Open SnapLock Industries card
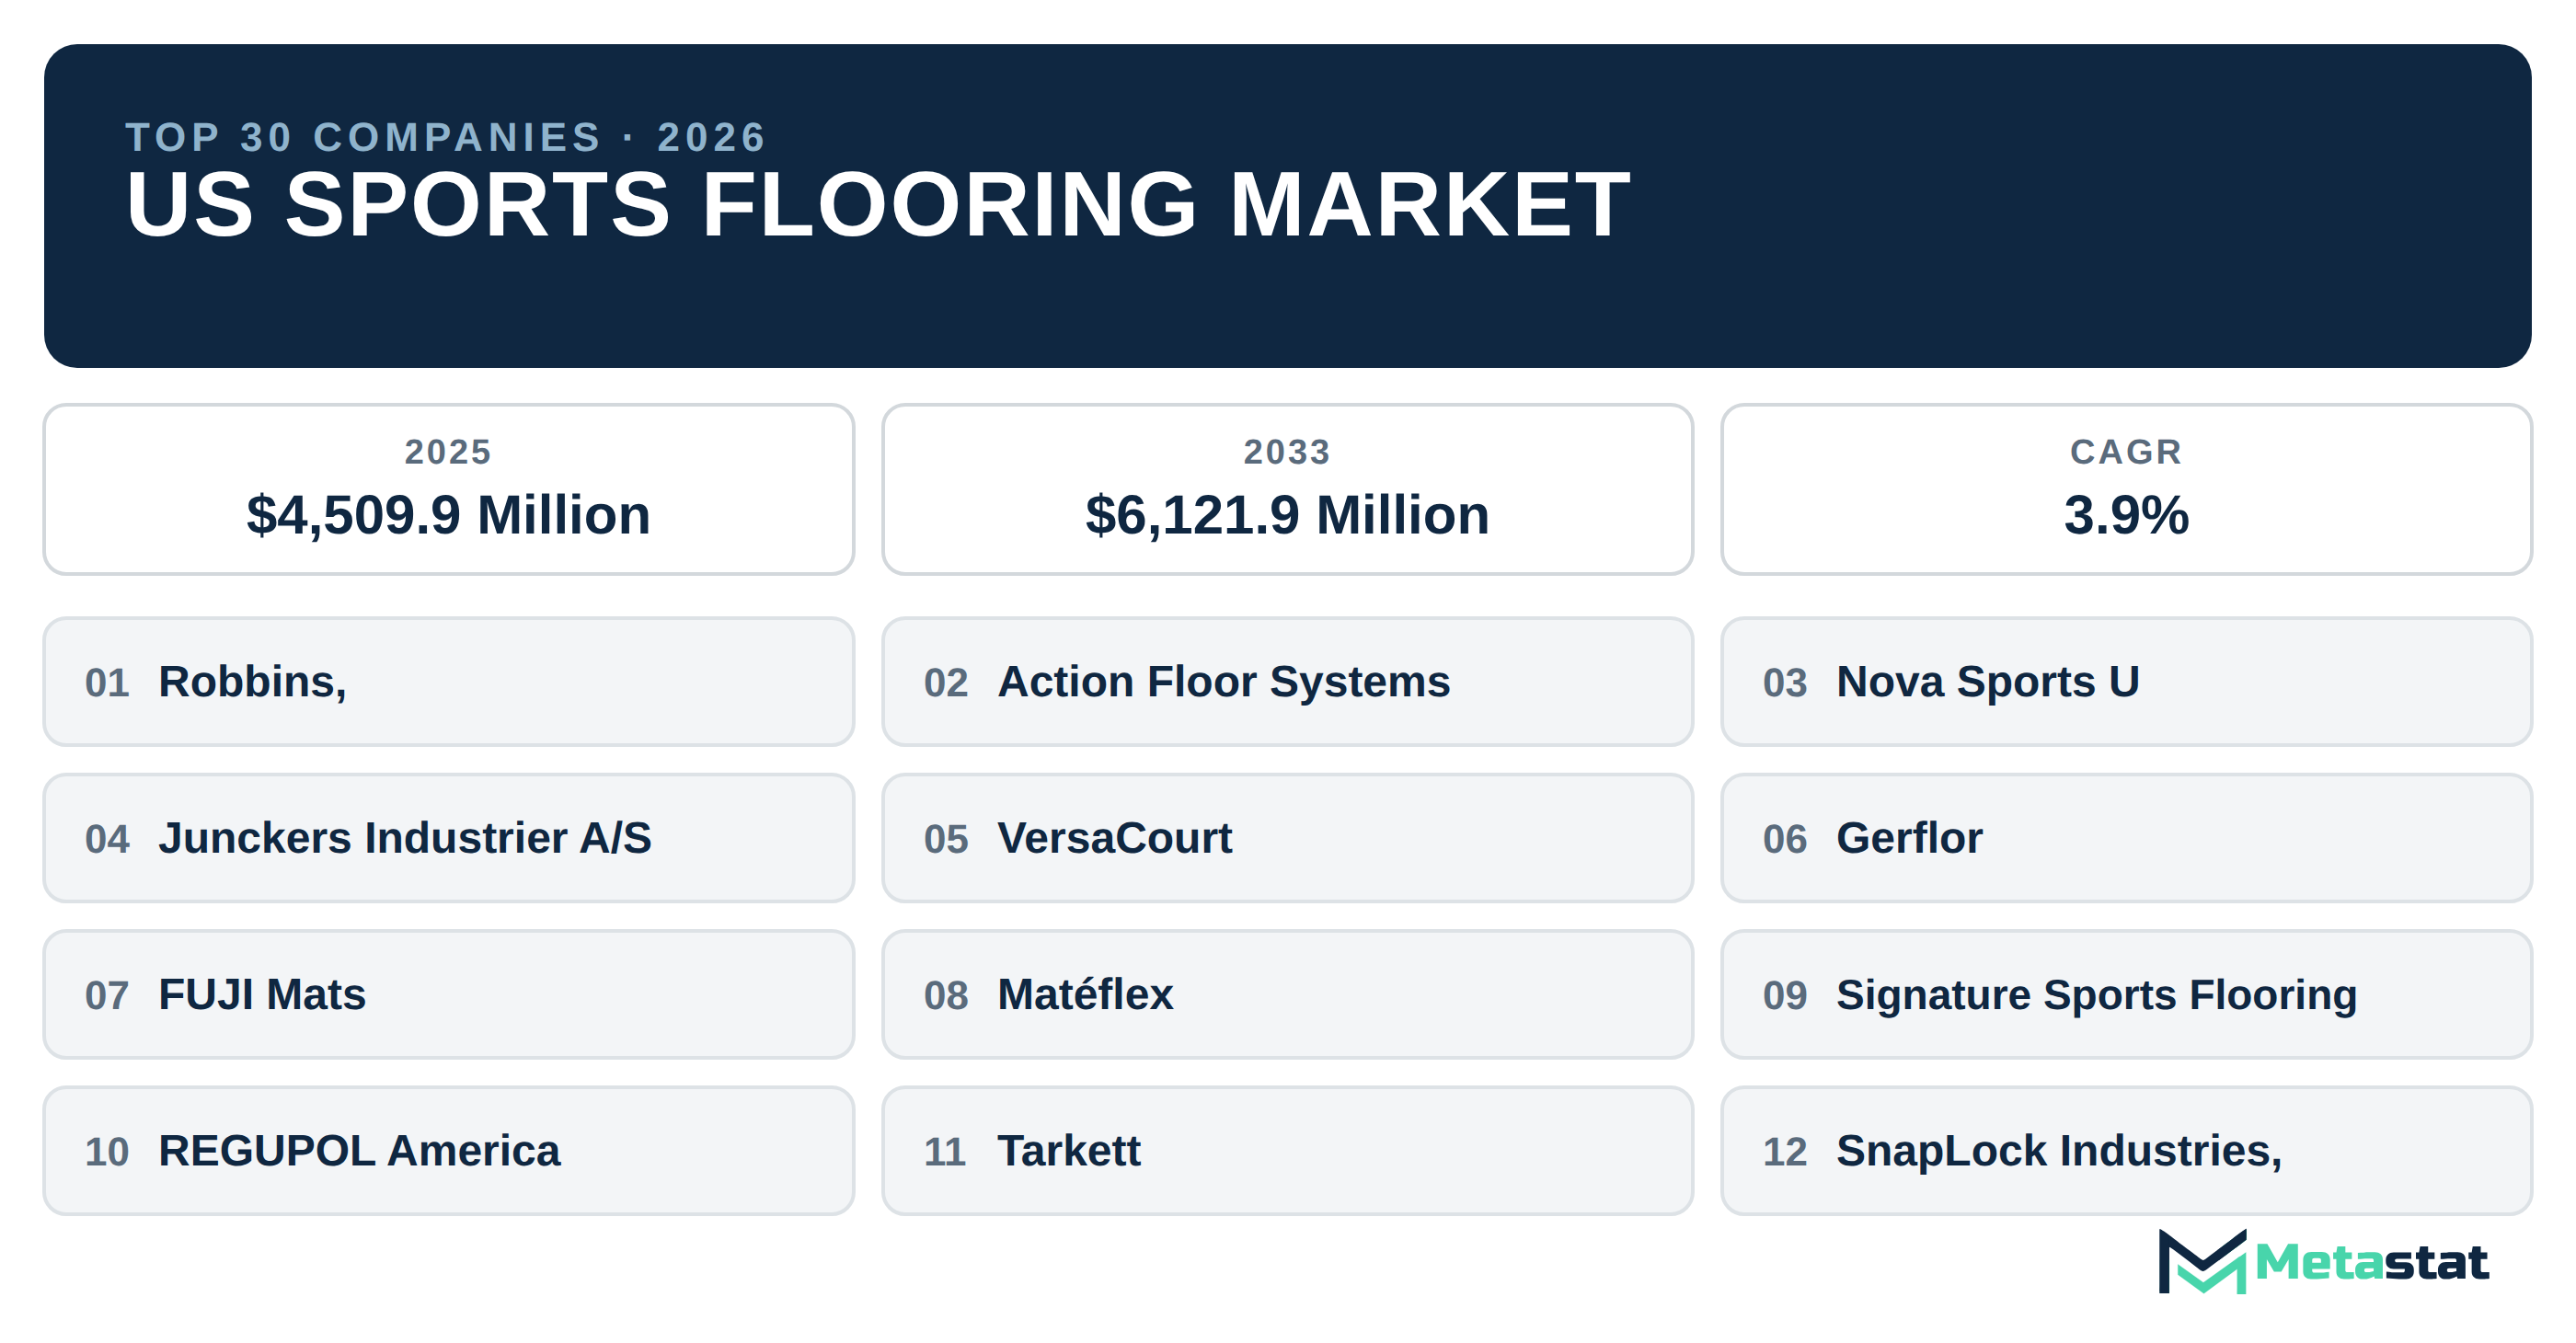The height and width of the screenshot is (1343, 2576). (2126, 1151)
